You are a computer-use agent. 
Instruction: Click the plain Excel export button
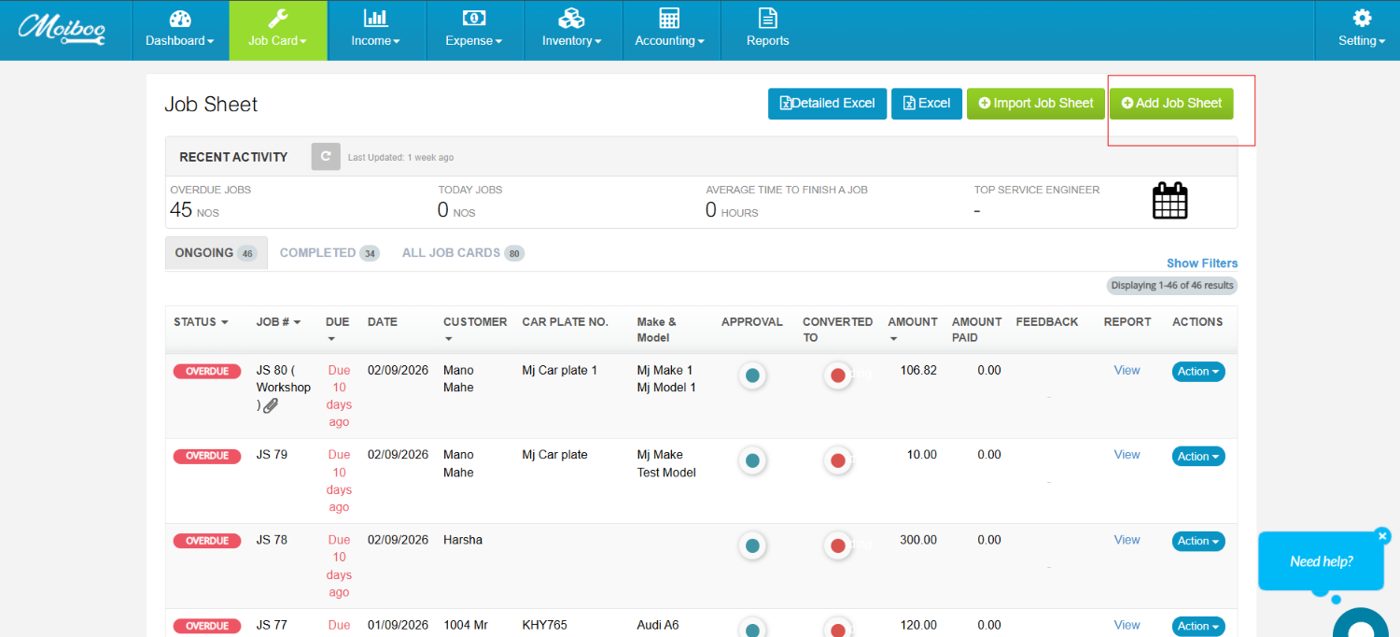(927, 103)
